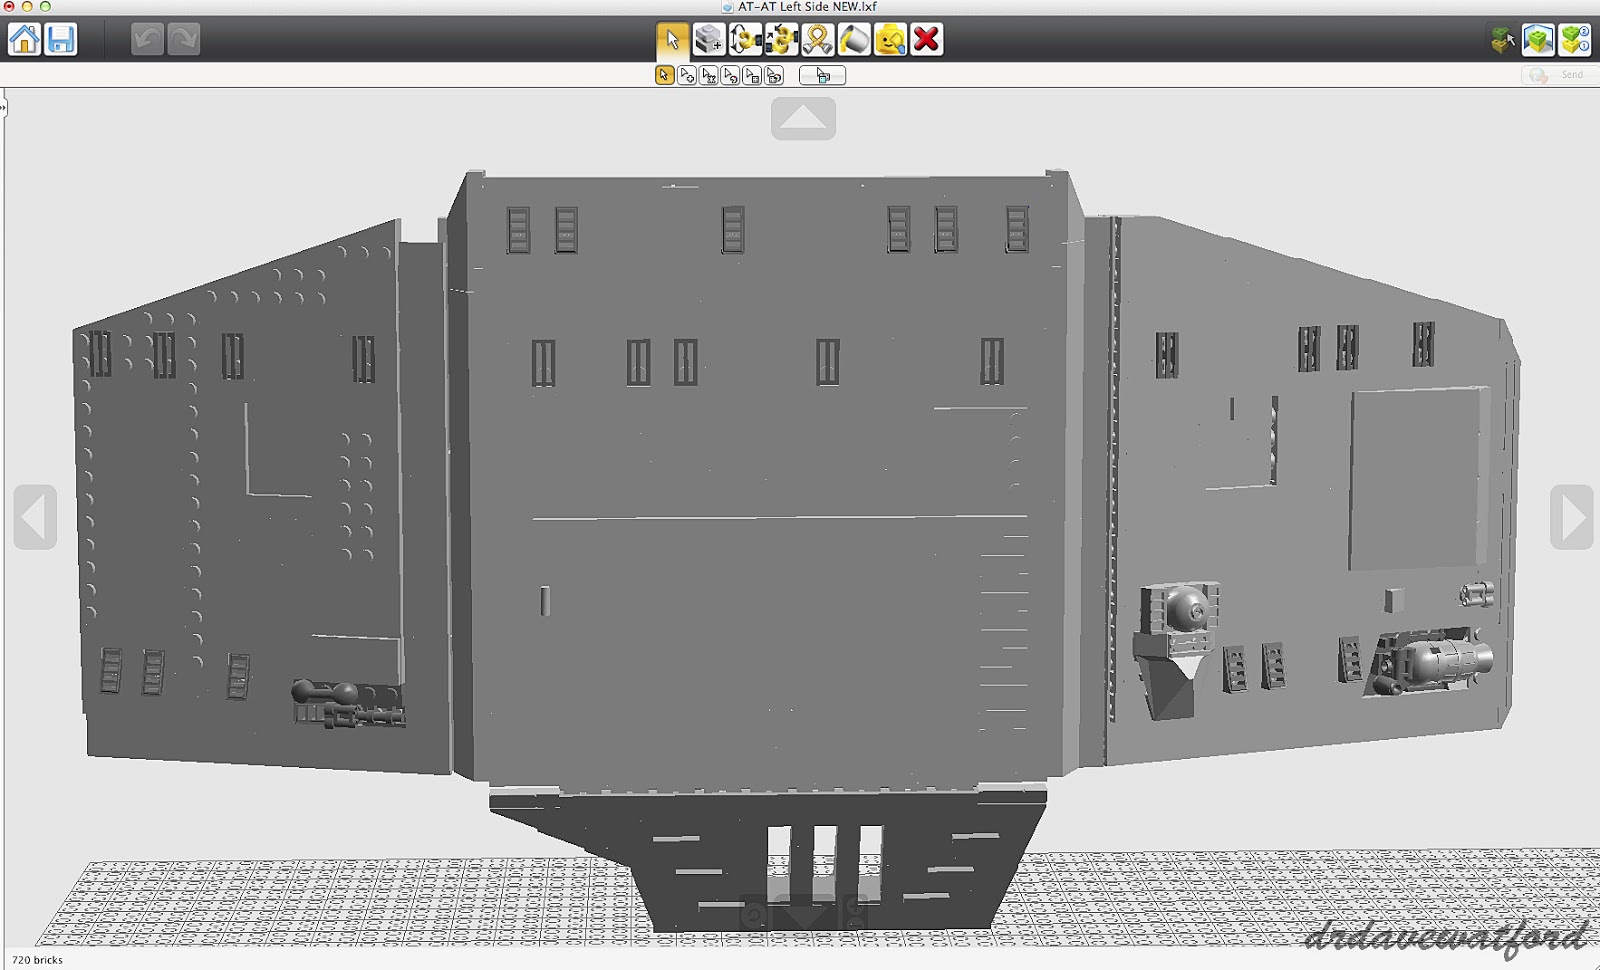Screen dimensions: 1600x970
Task: Click the Undo arrow button
Action: 147,39
